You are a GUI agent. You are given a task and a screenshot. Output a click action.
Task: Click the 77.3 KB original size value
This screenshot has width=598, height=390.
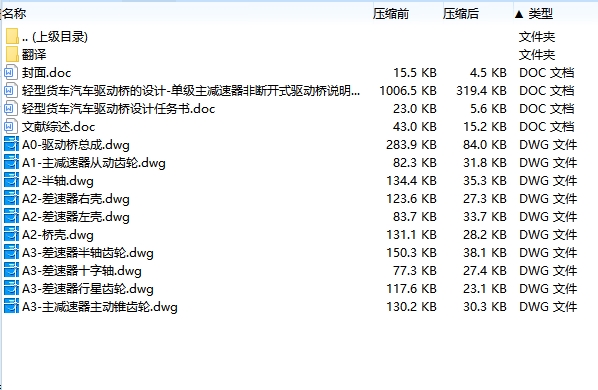coord(415,271)
